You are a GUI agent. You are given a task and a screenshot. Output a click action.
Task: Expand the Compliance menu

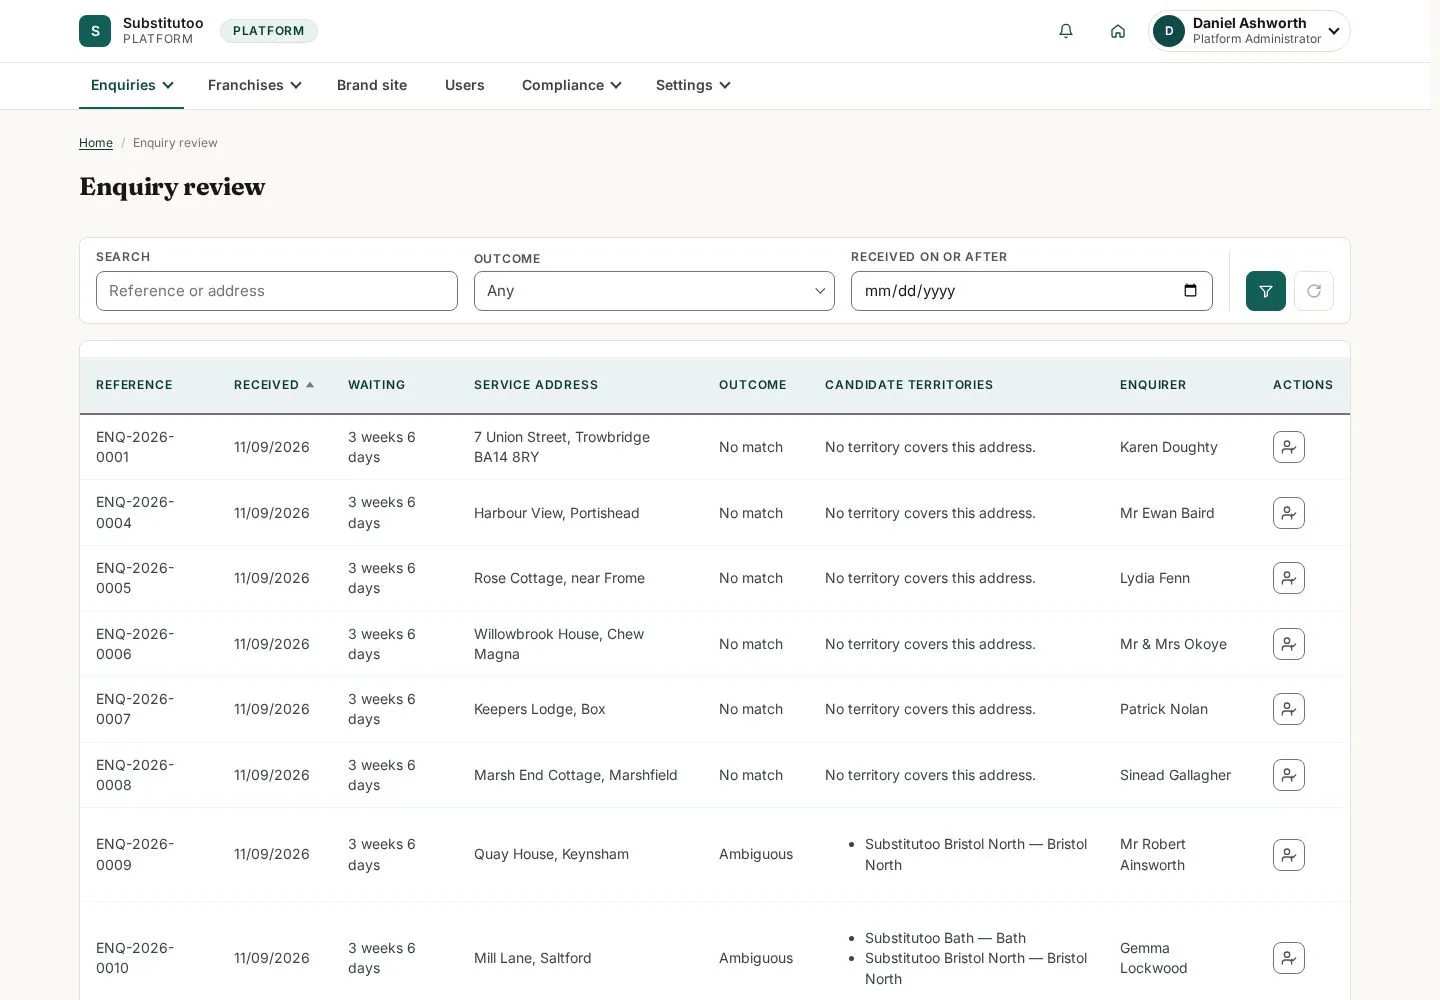(x=571, y=85)
